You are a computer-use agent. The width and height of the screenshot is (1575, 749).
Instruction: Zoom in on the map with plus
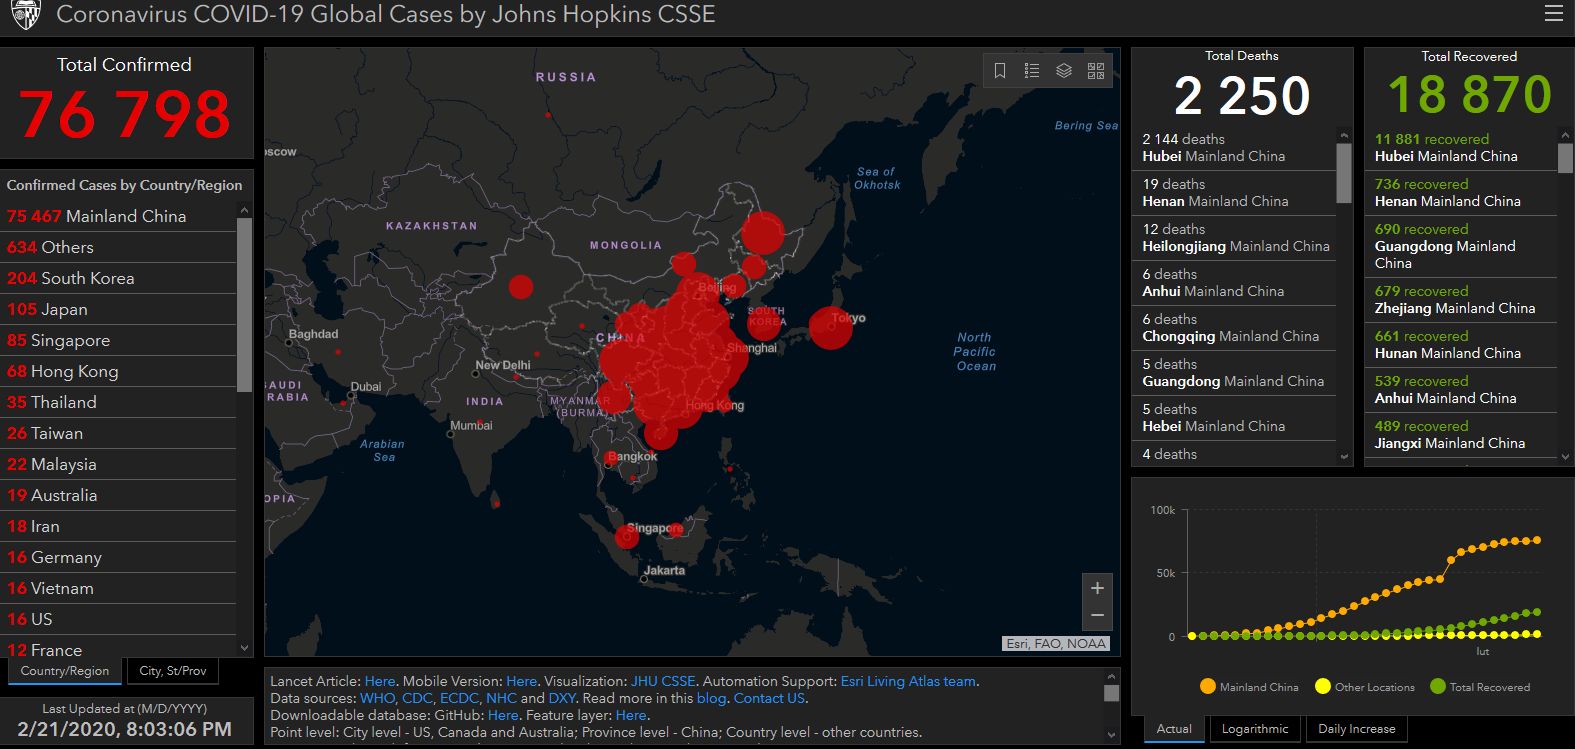pyautogui.click(x=1097, y=588)
